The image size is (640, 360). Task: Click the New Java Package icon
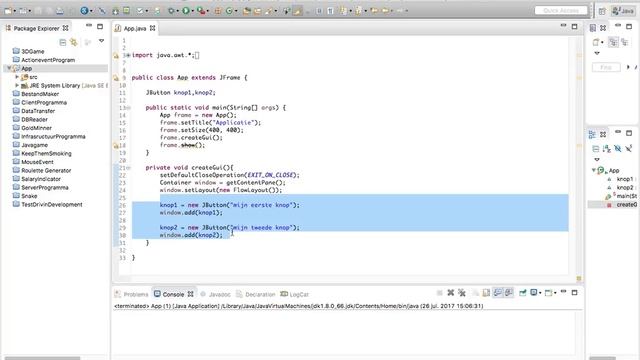[218, 11]
